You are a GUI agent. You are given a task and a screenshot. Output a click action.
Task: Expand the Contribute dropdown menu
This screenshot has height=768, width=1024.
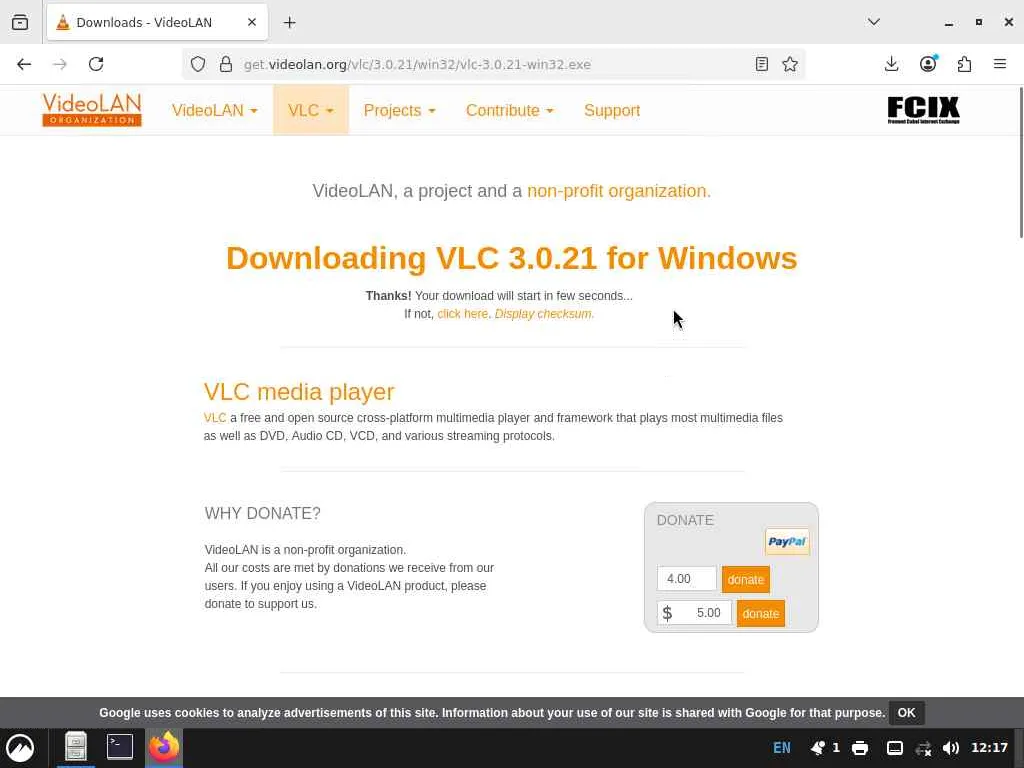click(509, 110)
